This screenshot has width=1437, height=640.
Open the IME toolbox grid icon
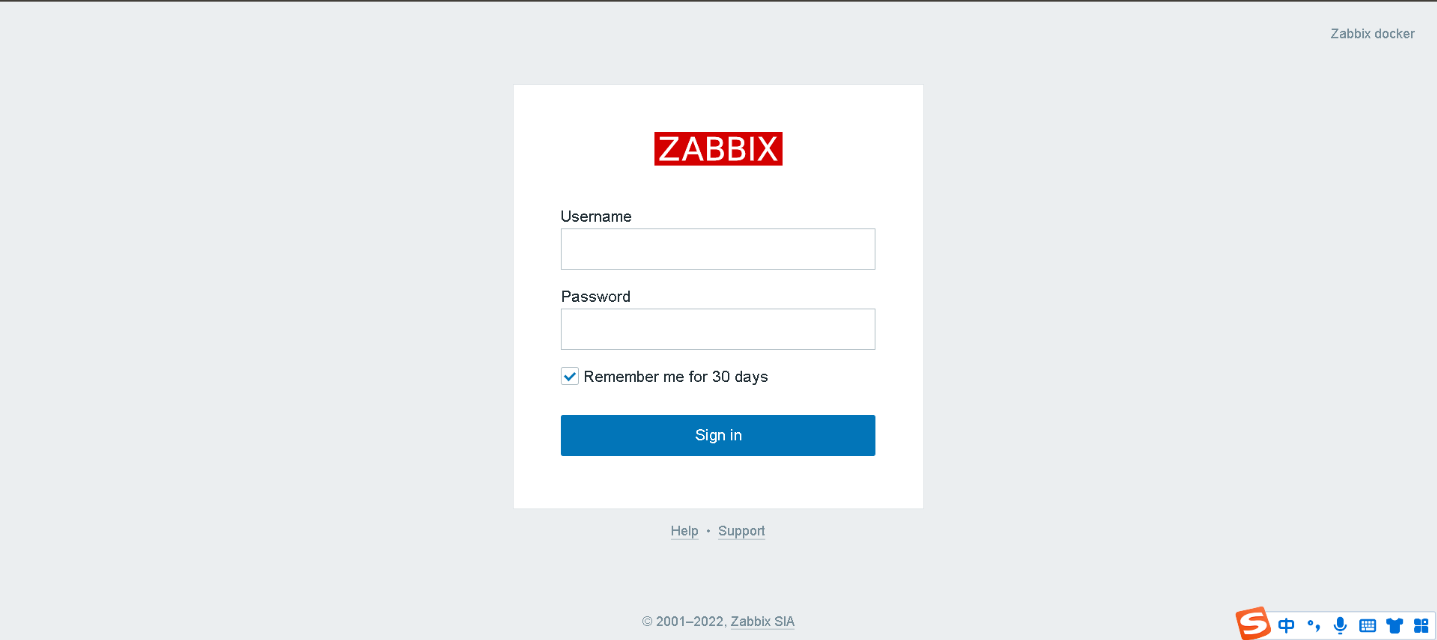(x=1421, y=626)
